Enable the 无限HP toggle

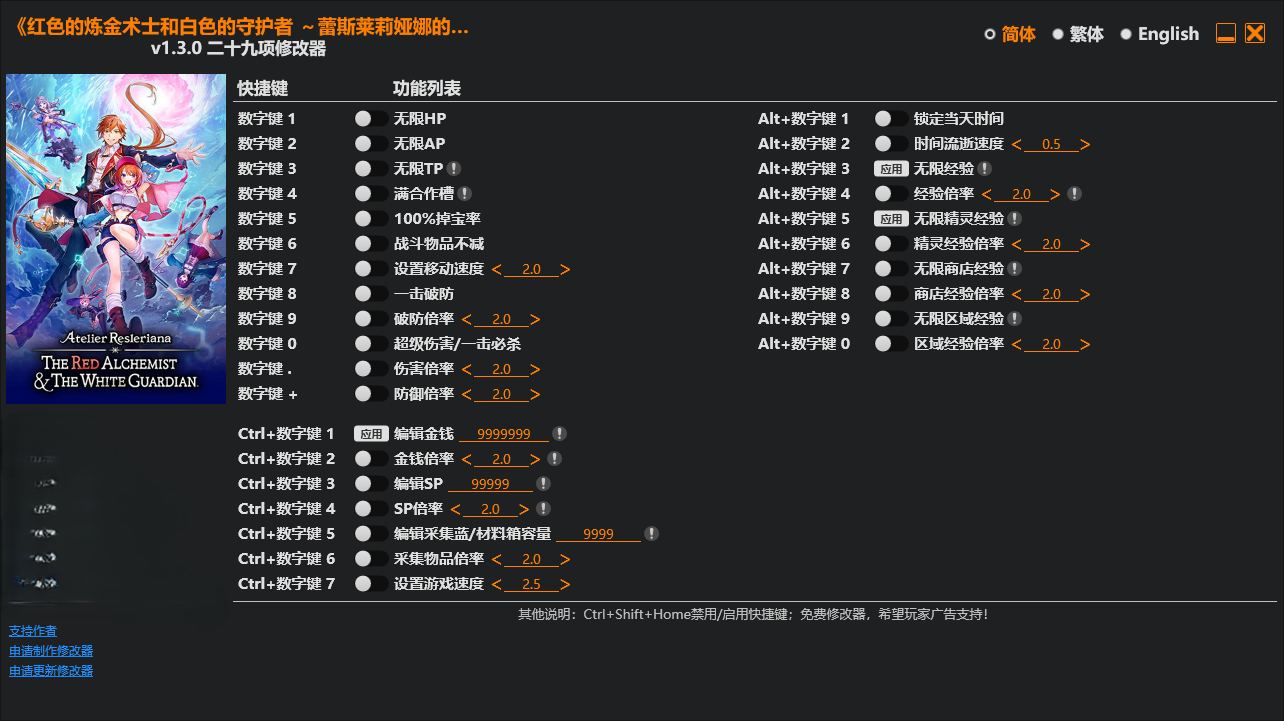pos(371,119)
